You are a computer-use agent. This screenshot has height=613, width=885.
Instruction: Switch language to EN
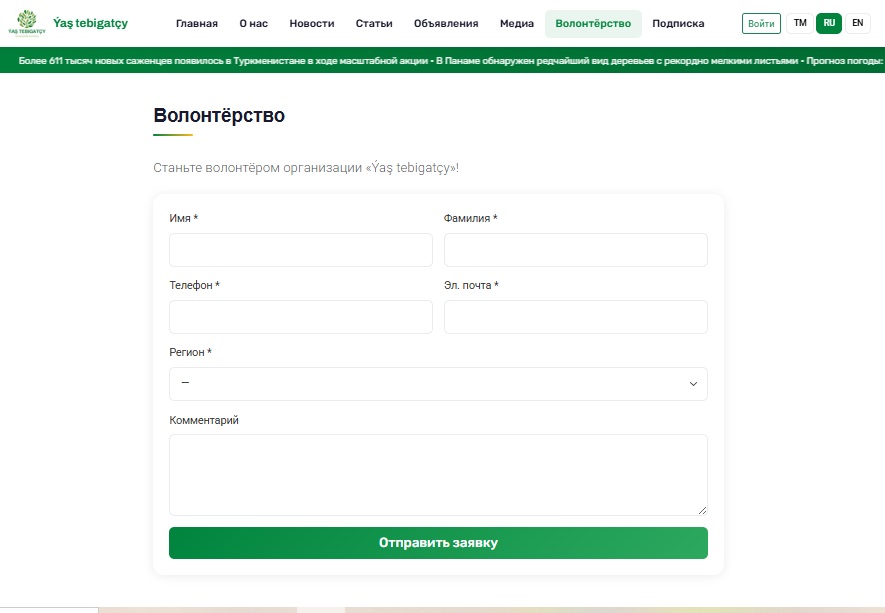click(857, 23)
